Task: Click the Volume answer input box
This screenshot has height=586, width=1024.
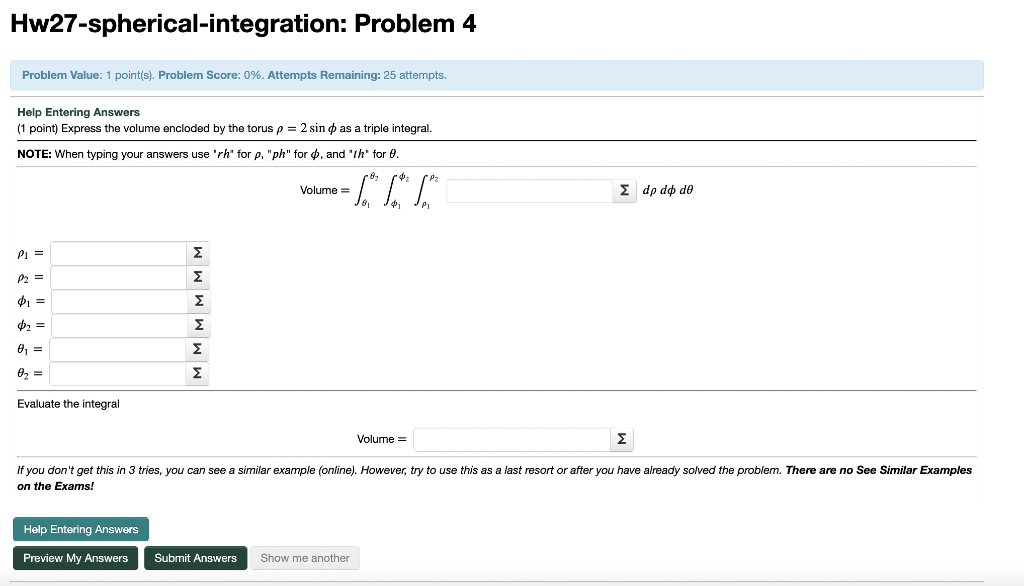Action: pos(510,439)
